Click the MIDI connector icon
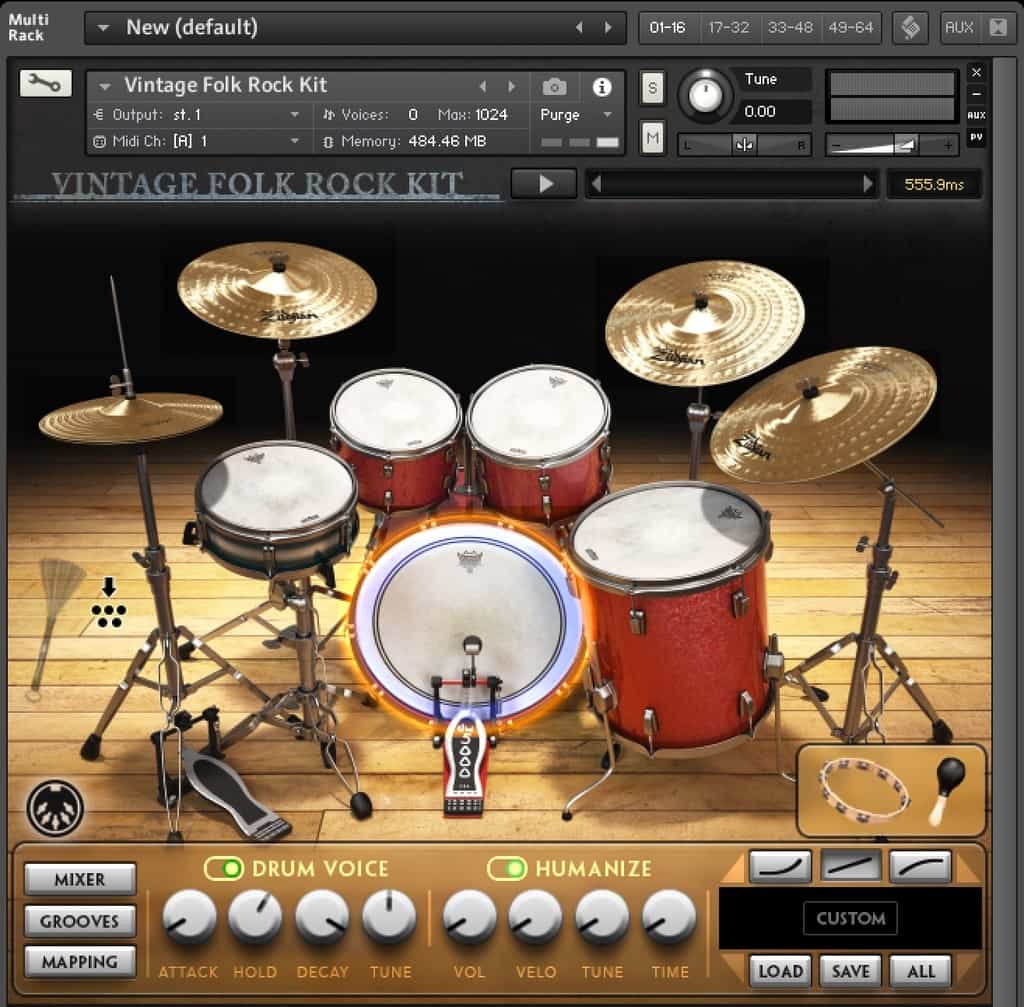1024x1007 pixels. click(x=55, y=808)
